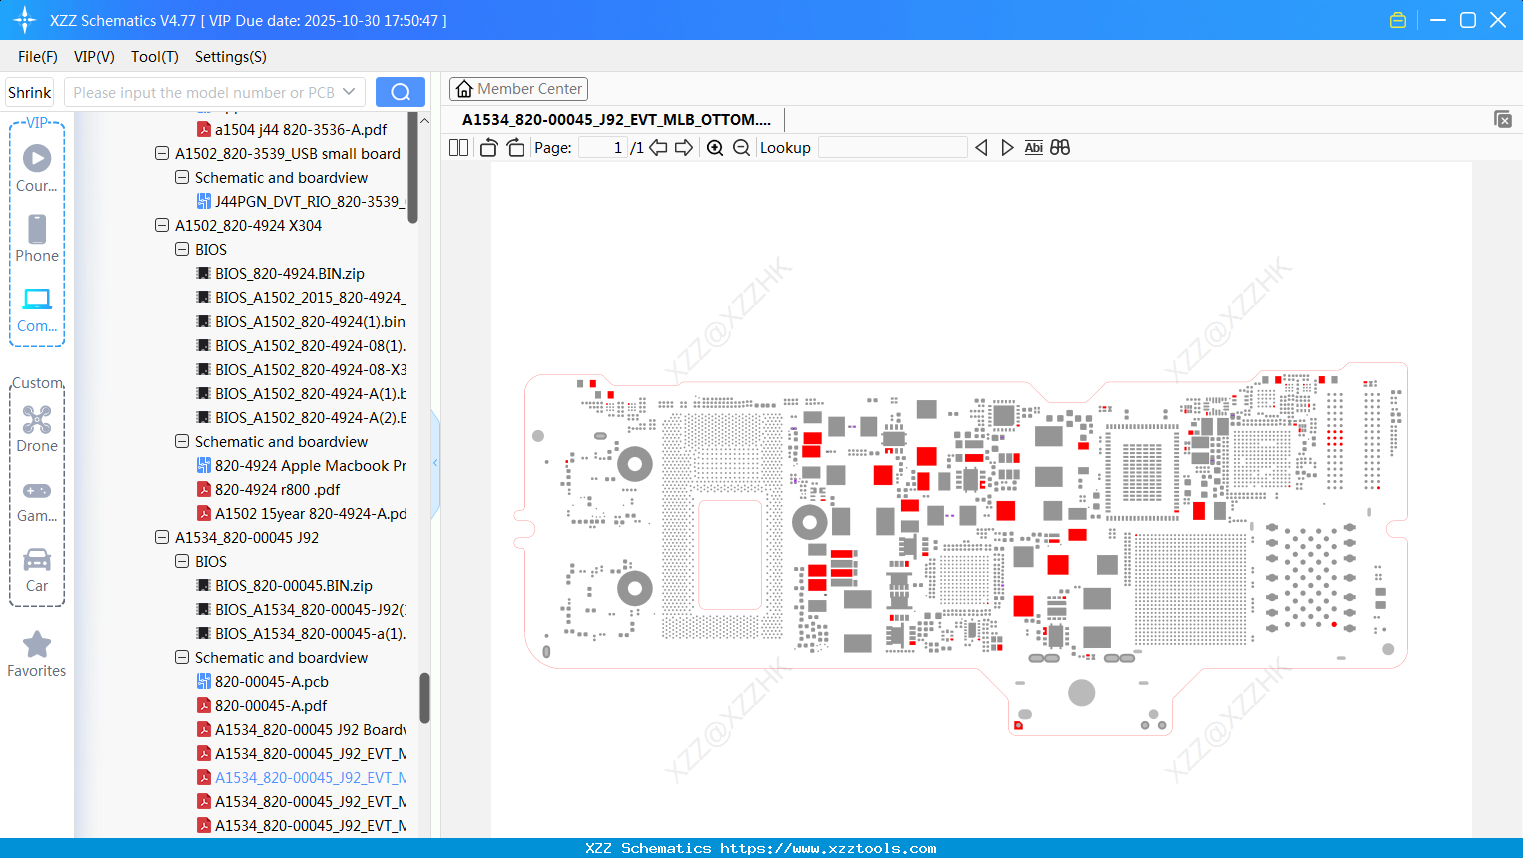Screen dimensions: 1523x858
Task: Open the www.xzztools.com link in status bar
Action: tap(828, 848)
